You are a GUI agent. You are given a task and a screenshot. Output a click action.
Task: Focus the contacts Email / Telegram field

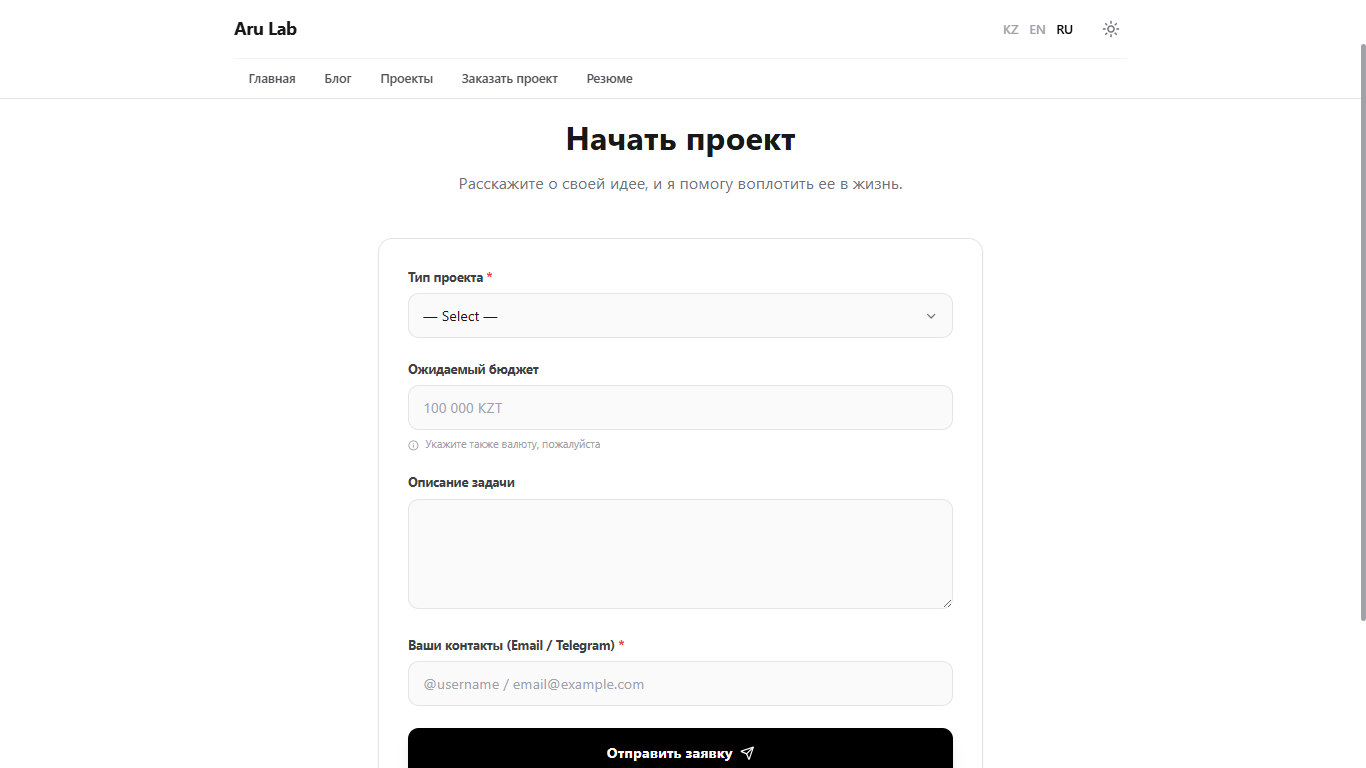pyautogui.click(x=680, y=684)
